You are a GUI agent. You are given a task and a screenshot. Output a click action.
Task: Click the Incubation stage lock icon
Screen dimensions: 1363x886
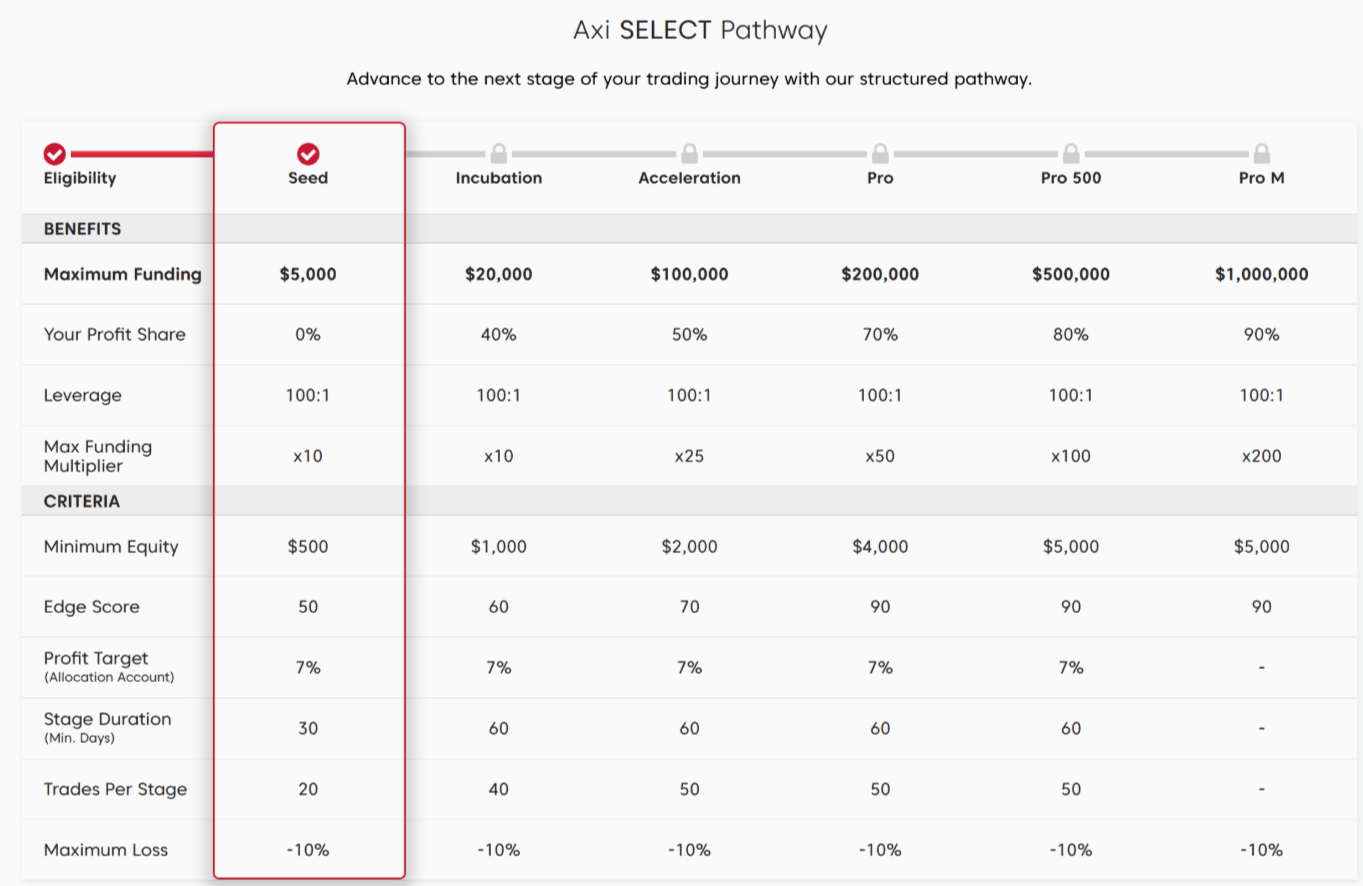tap(499, 154)
